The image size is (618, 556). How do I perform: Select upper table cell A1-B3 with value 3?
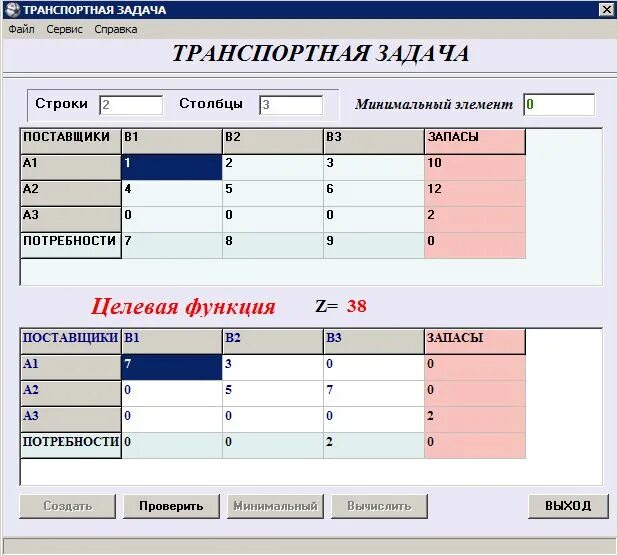[374, 167]
